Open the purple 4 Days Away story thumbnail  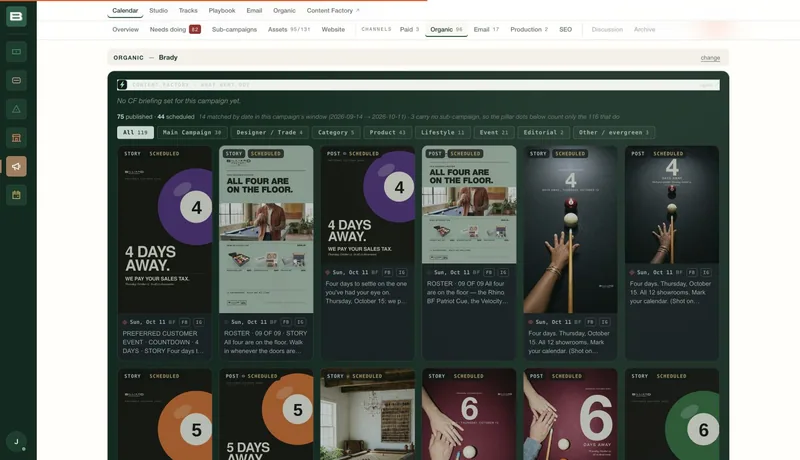click(165, 229)
